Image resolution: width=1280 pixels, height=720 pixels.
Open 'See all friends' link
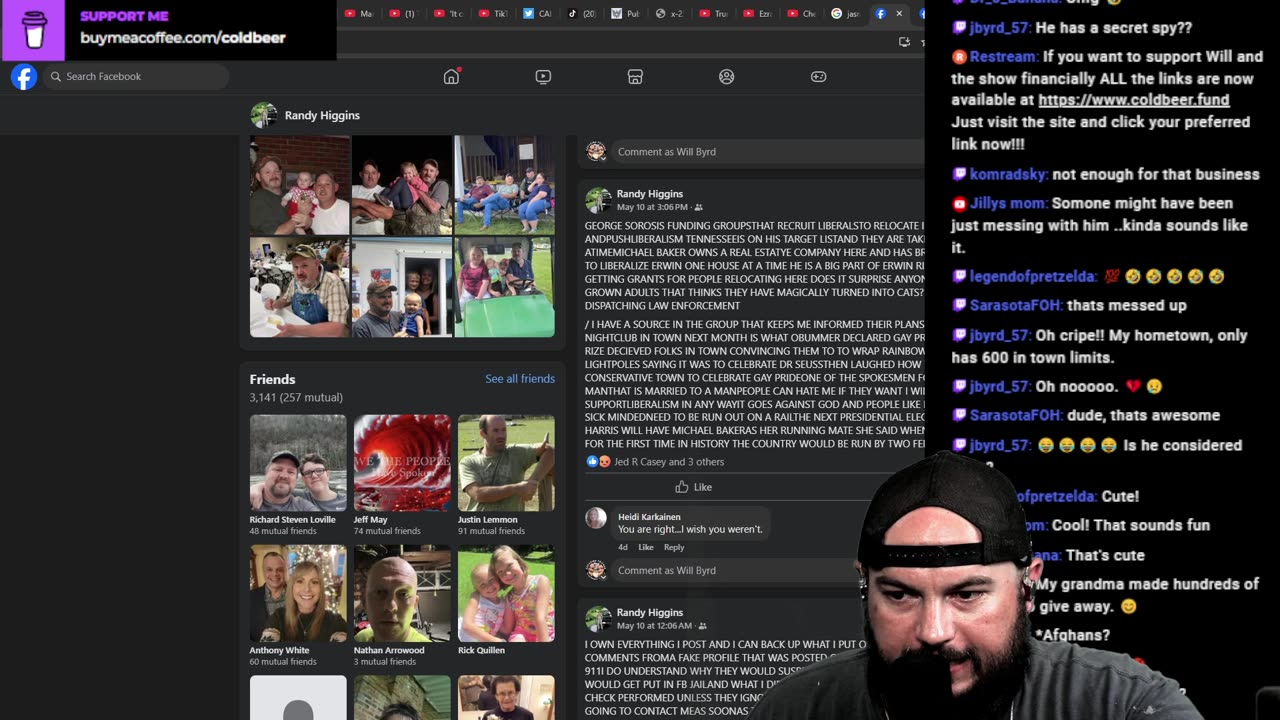(x=520, y=379)
